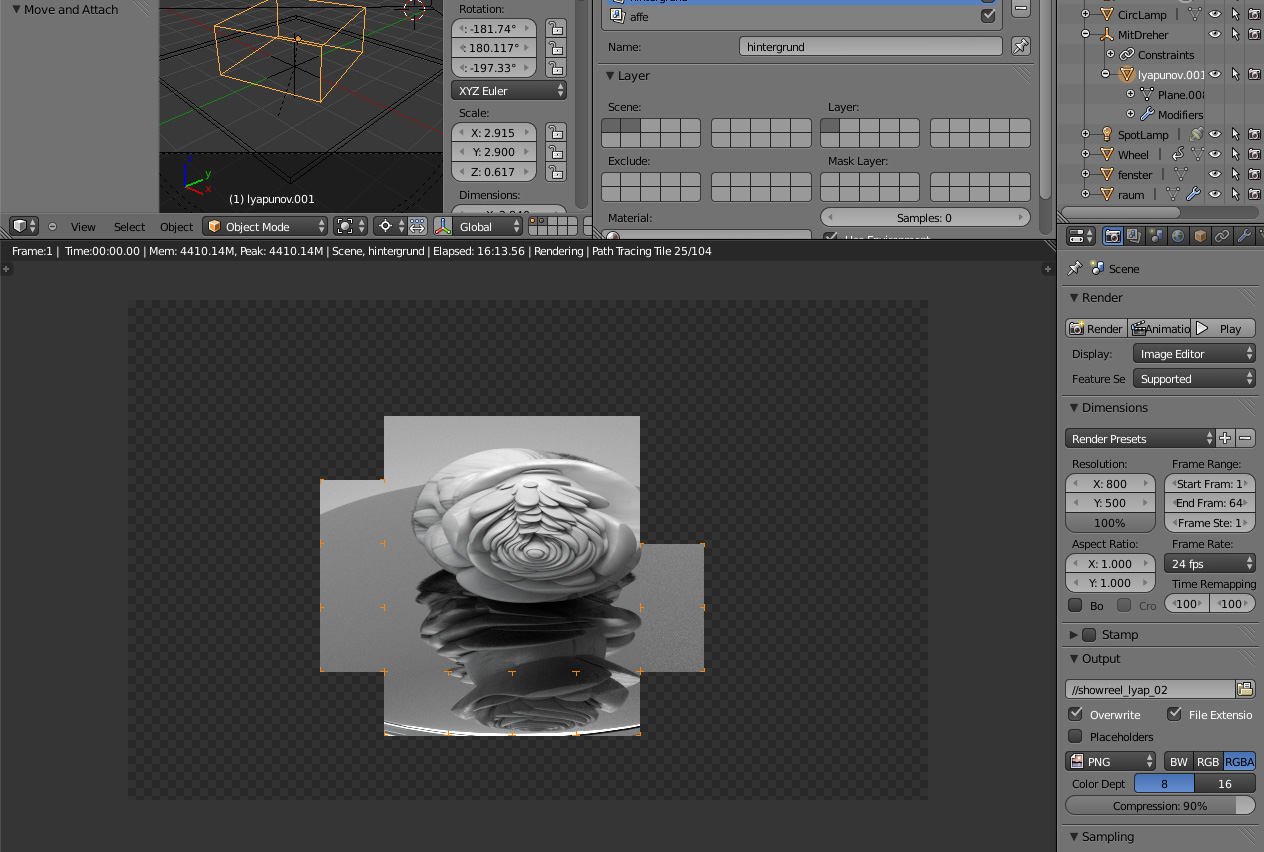Remove a render preset with minus
1264x852 pixels.
coord(1245,438)
